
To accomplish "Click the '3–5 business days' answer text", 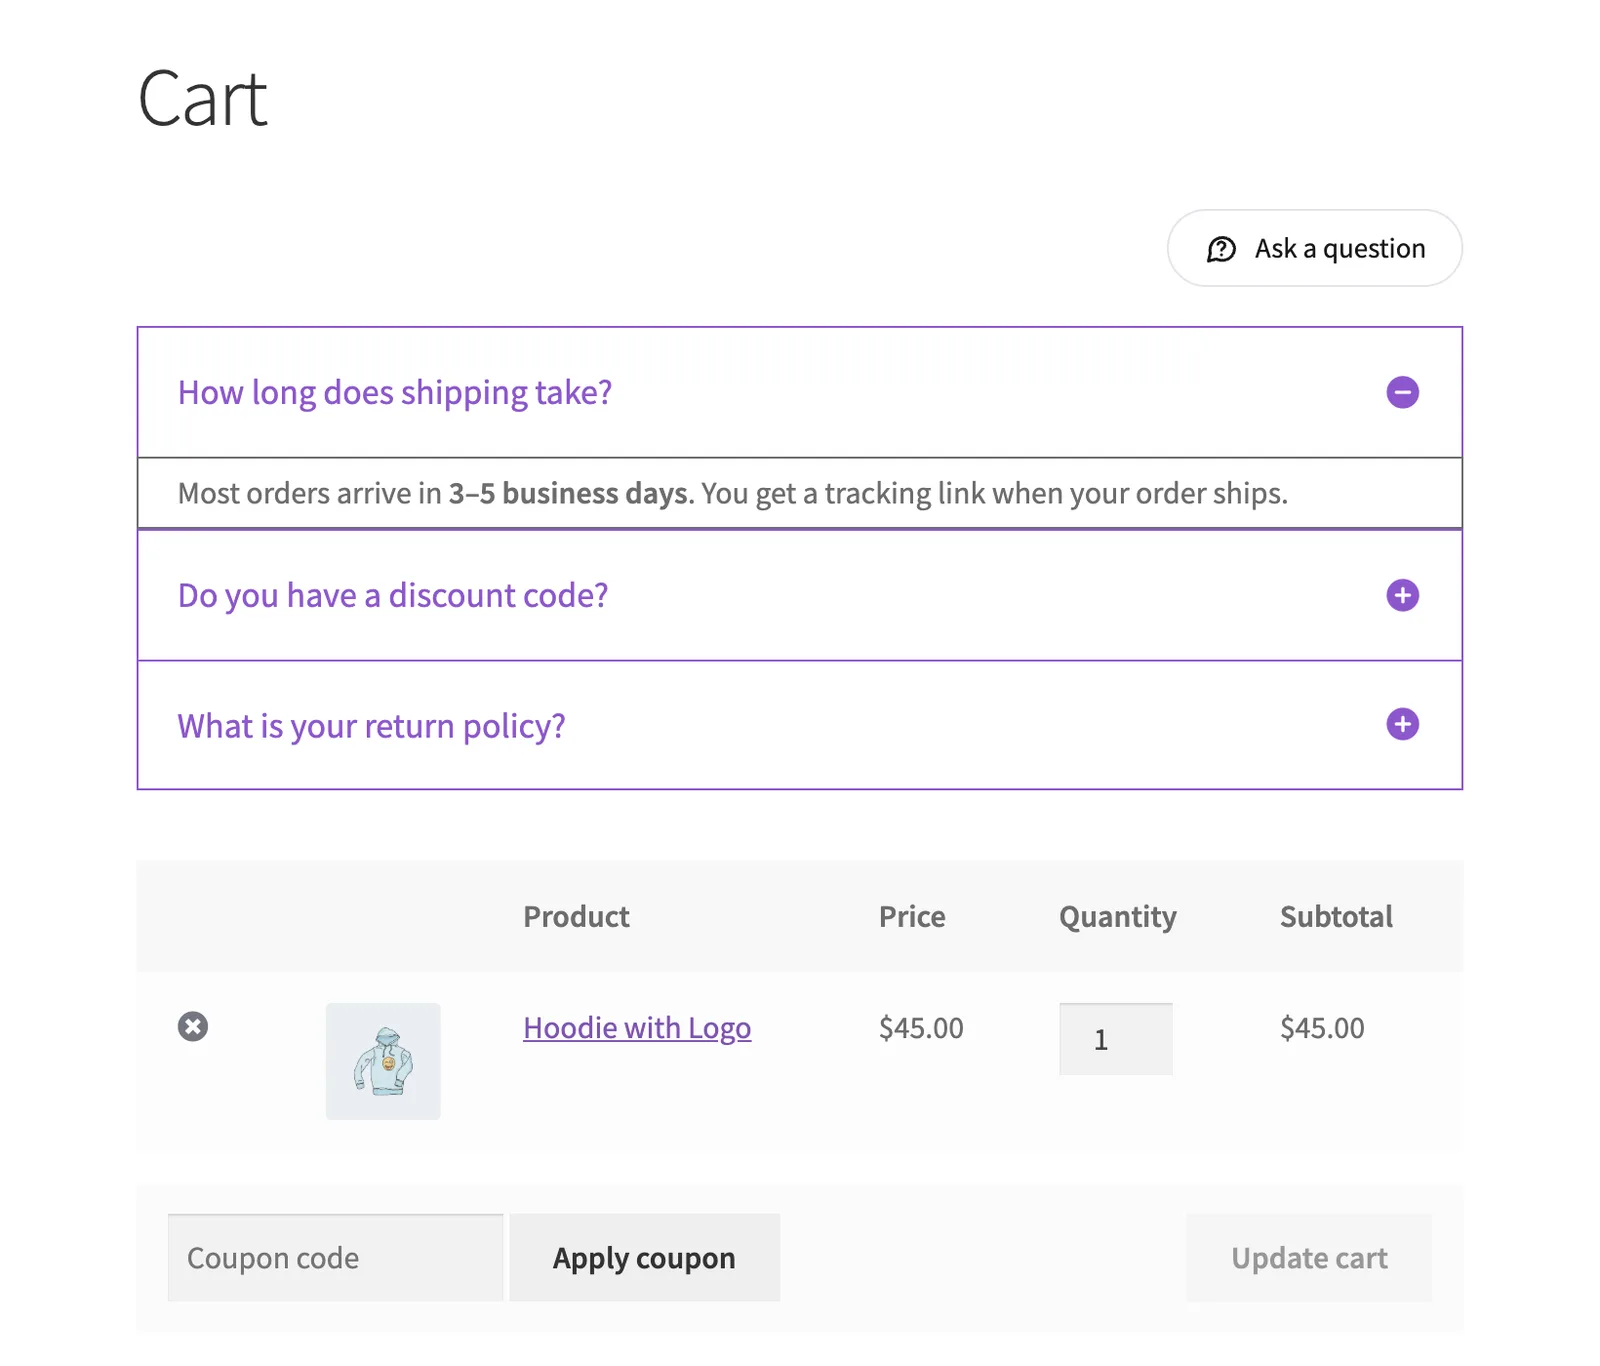I will click(x=568, y=493).
